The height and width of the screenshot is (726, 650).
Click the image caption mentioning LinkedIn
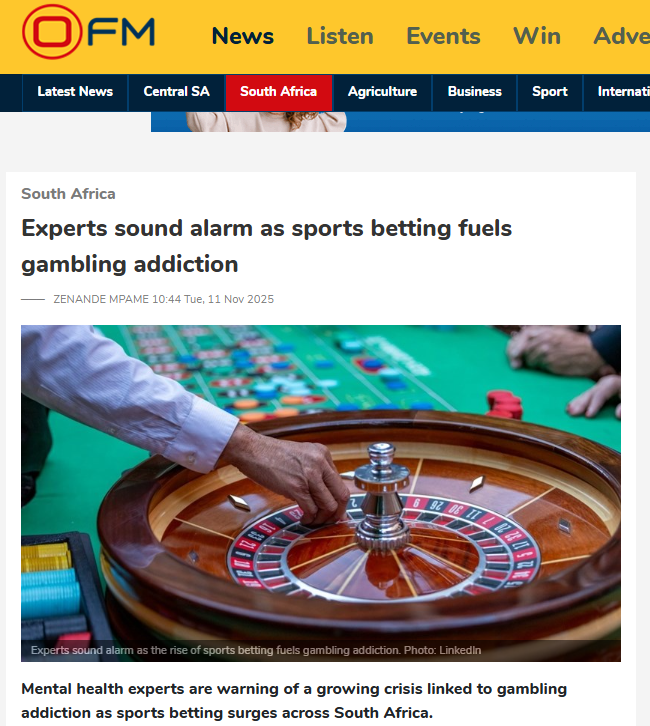256,651
